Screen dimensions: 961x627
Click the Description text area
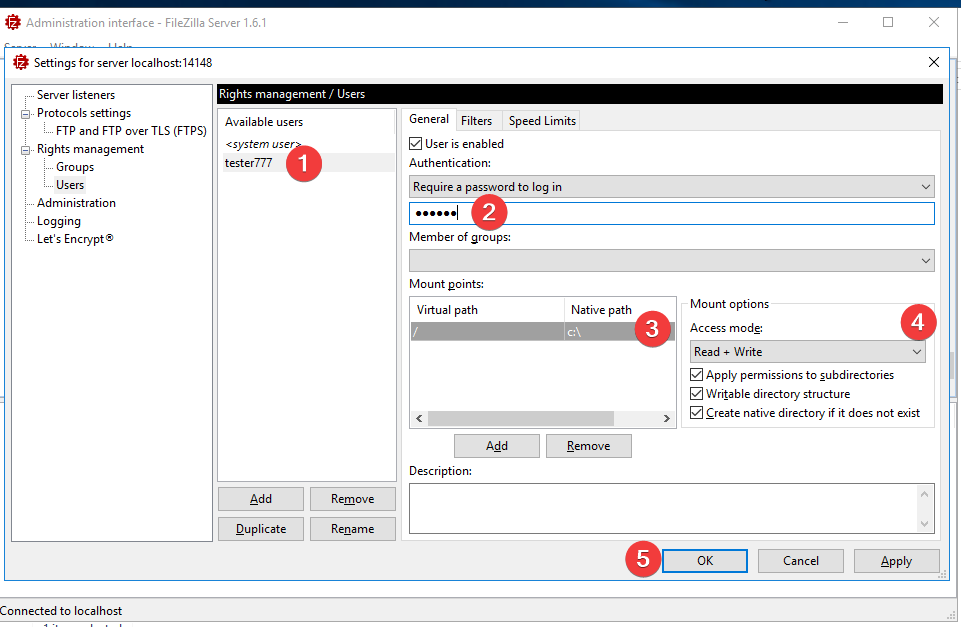coord(663,508)
